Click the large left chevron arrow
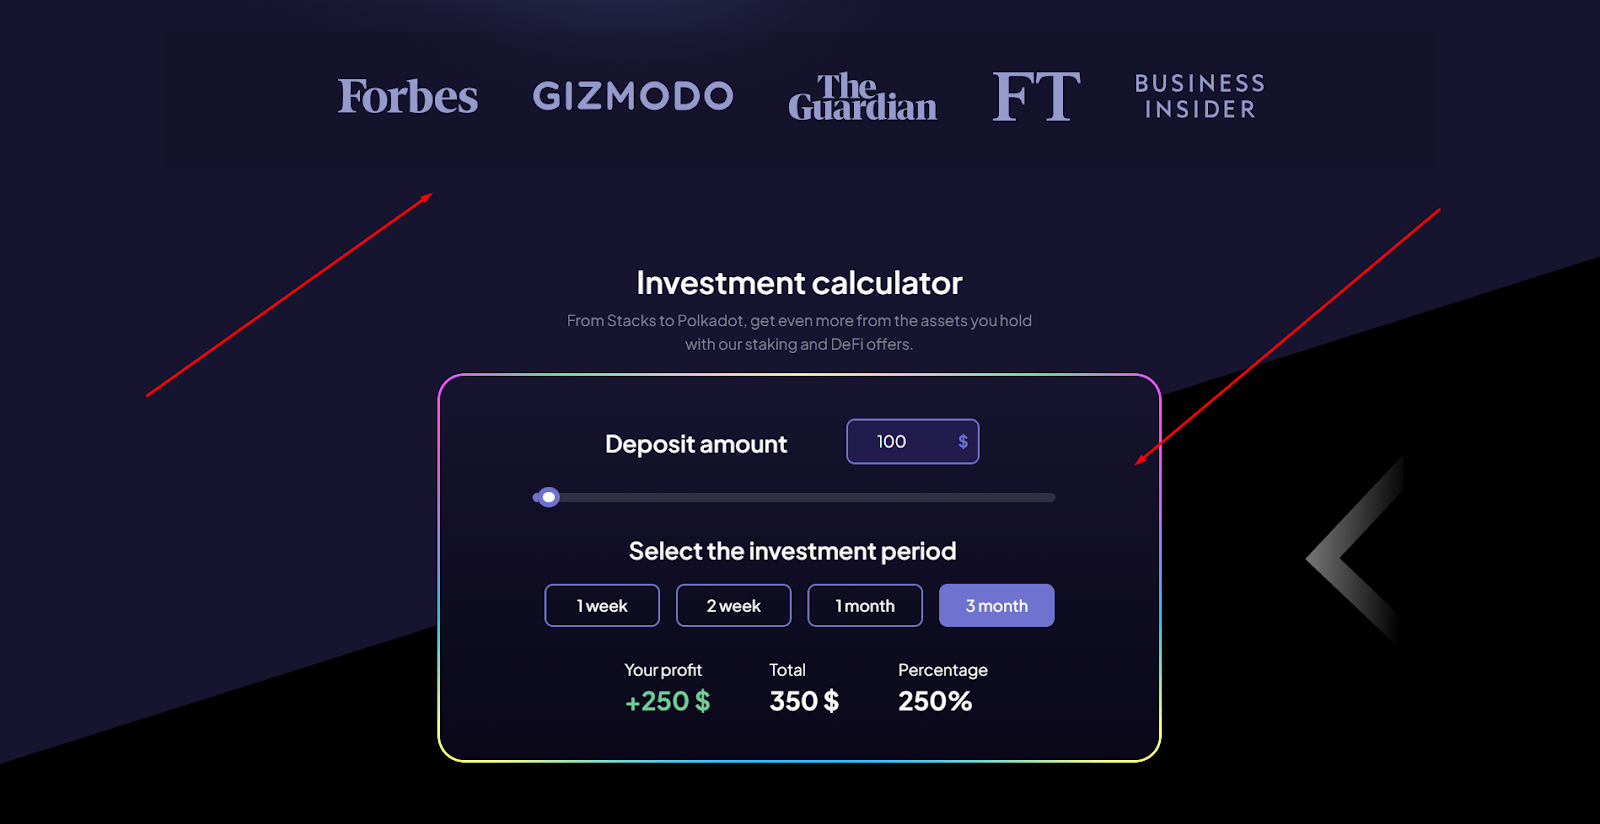This screenshot has height=824, width=1600. [1355, 549]
